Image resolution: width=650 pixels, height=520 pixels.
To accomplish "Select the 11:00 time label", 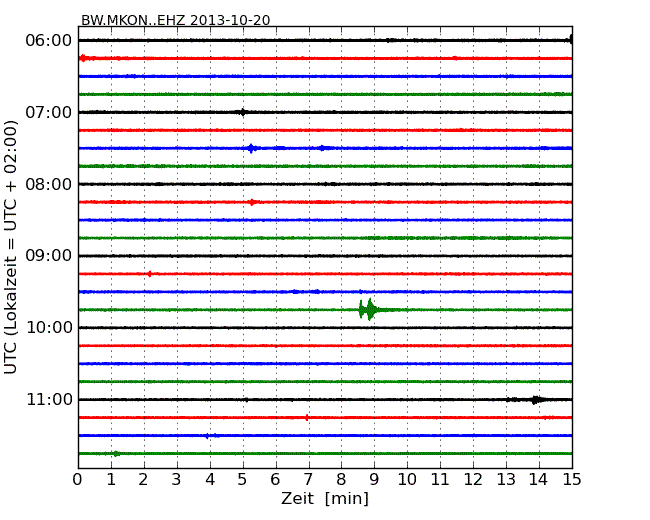I will tap(49, 399).
